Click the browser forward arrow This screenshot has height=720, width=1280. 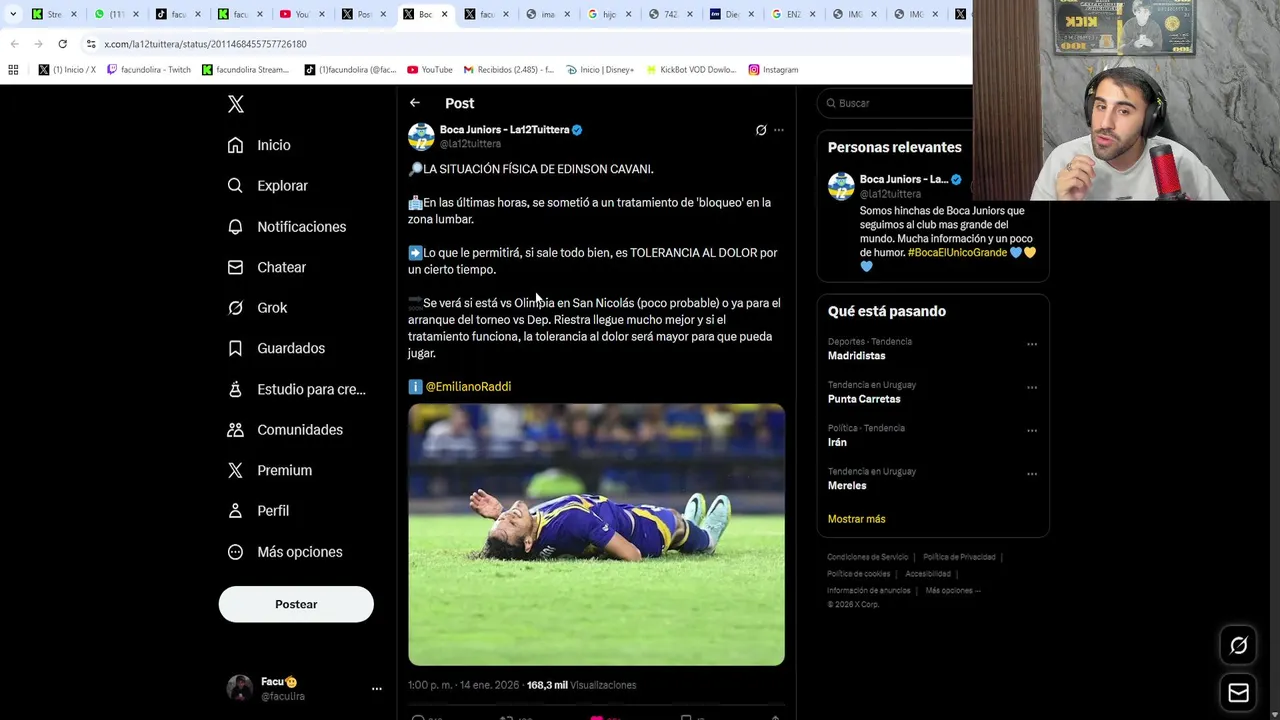[x=38, y=44]
